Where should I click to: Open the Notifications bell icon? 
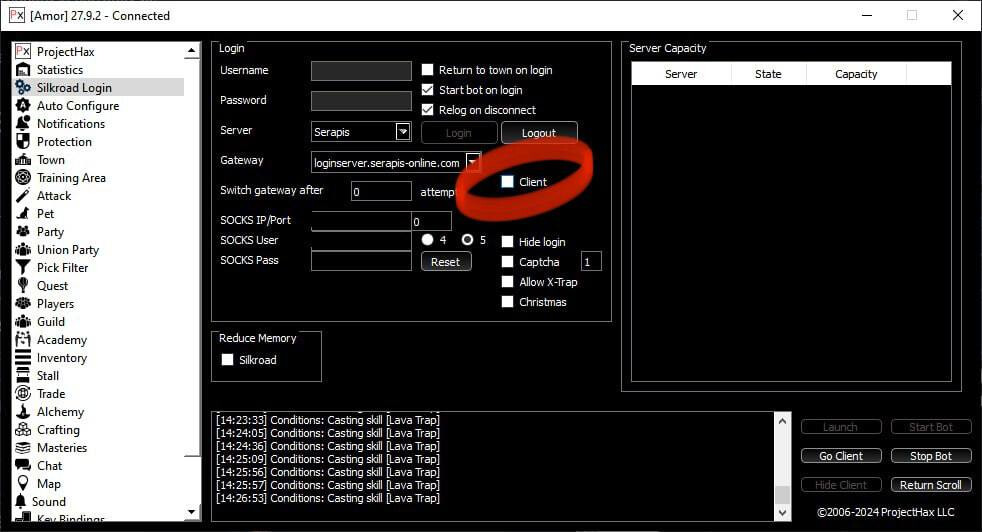(x=23, y=124)
